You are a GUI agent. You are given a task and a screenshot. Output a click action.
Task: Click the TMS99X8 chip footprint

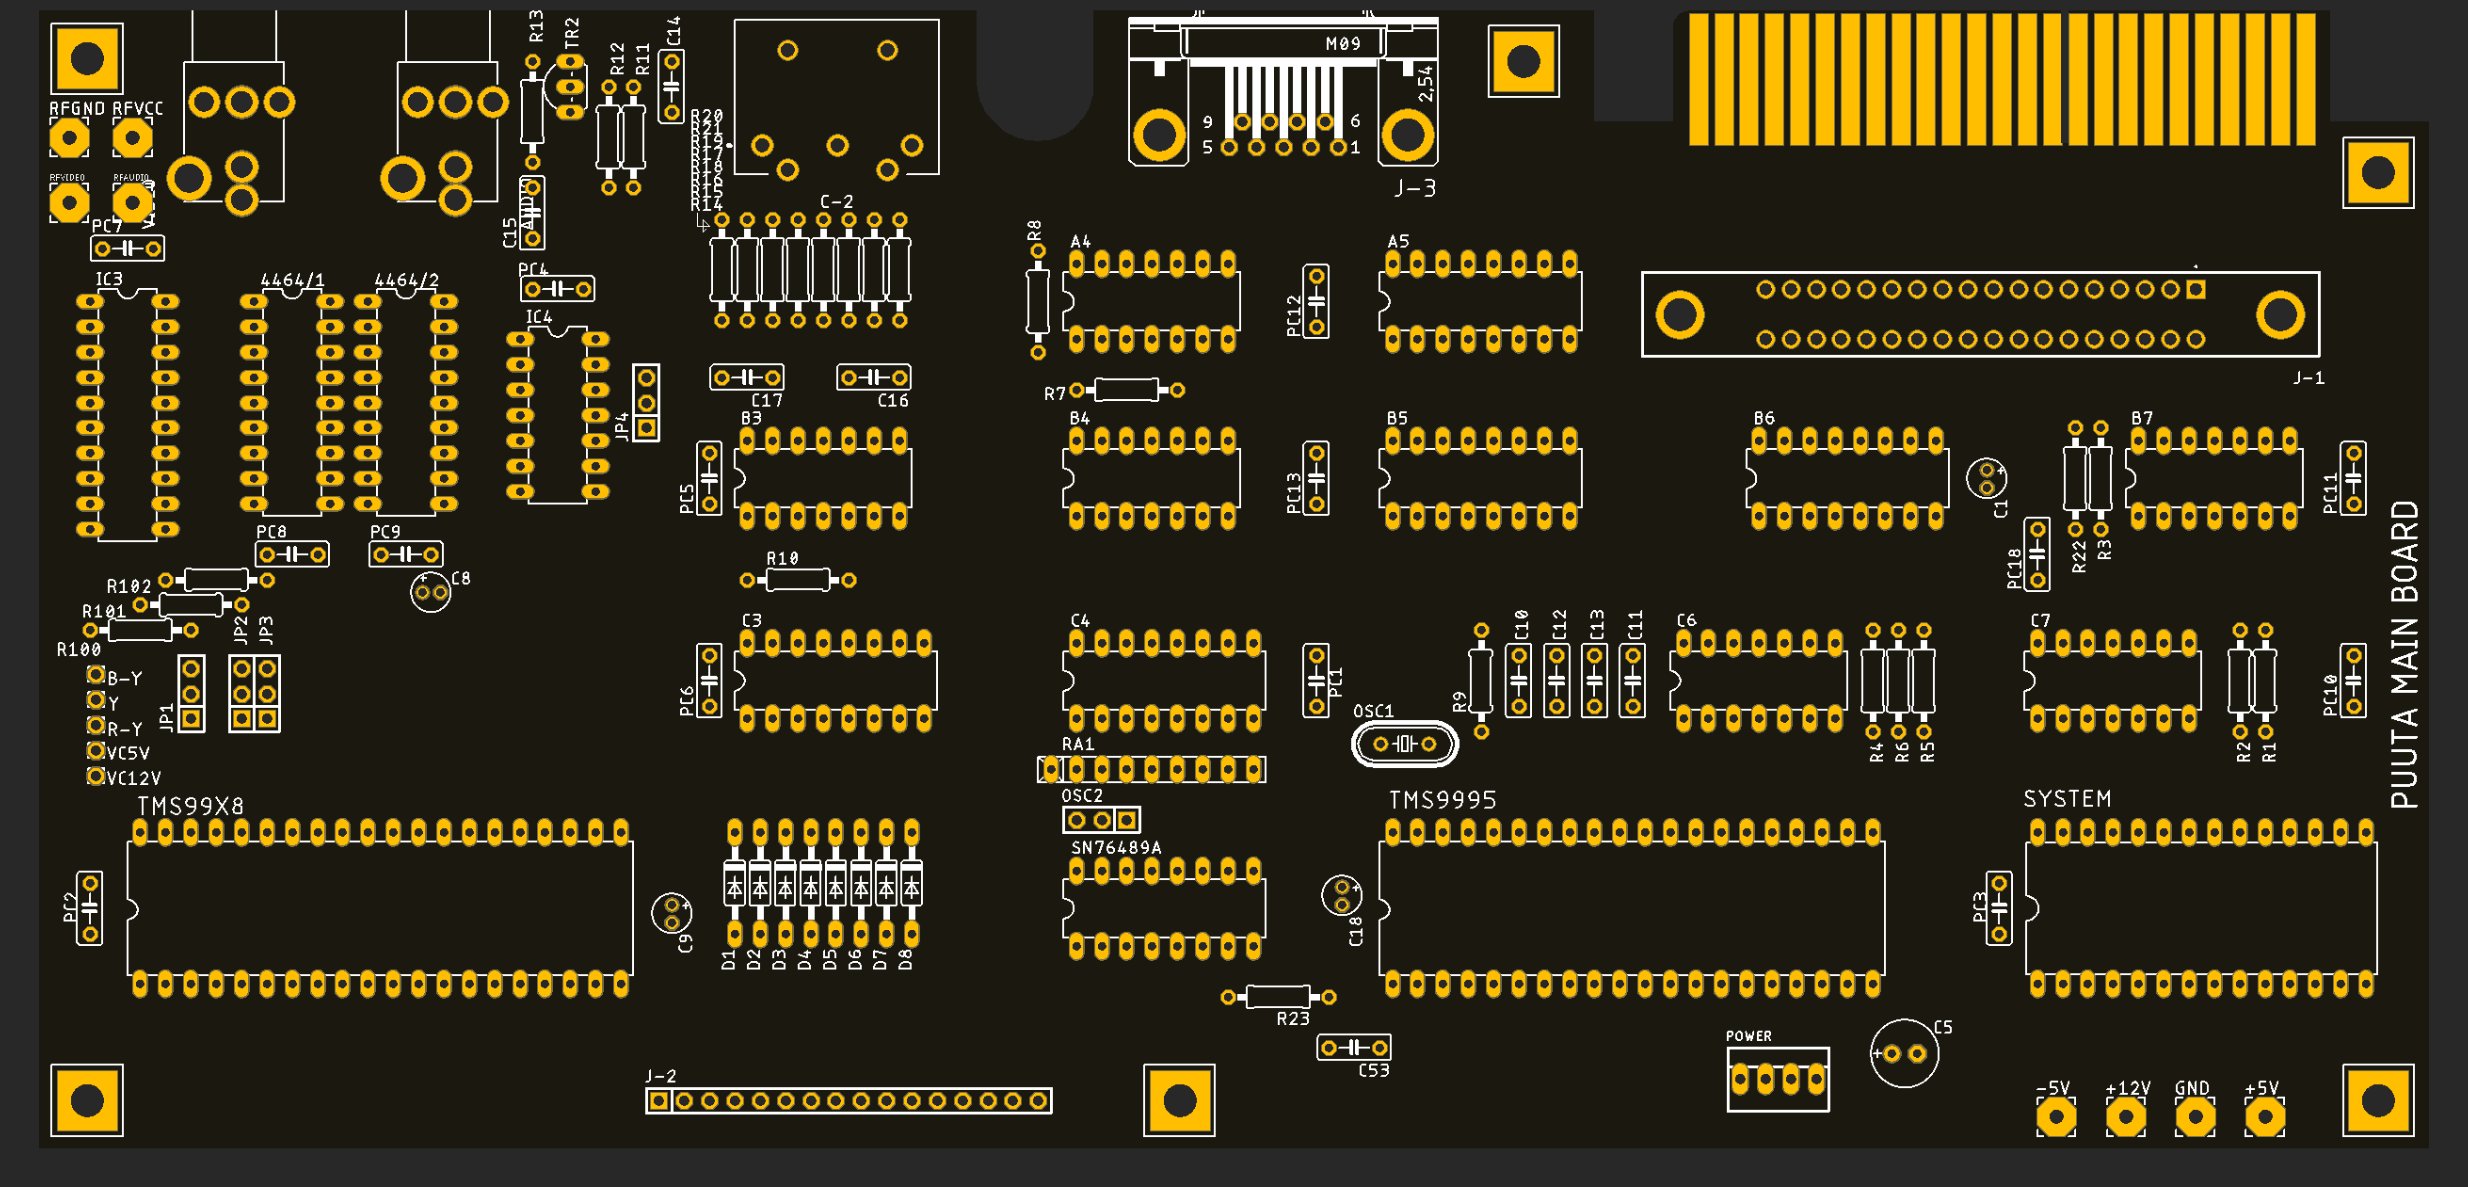380,908
